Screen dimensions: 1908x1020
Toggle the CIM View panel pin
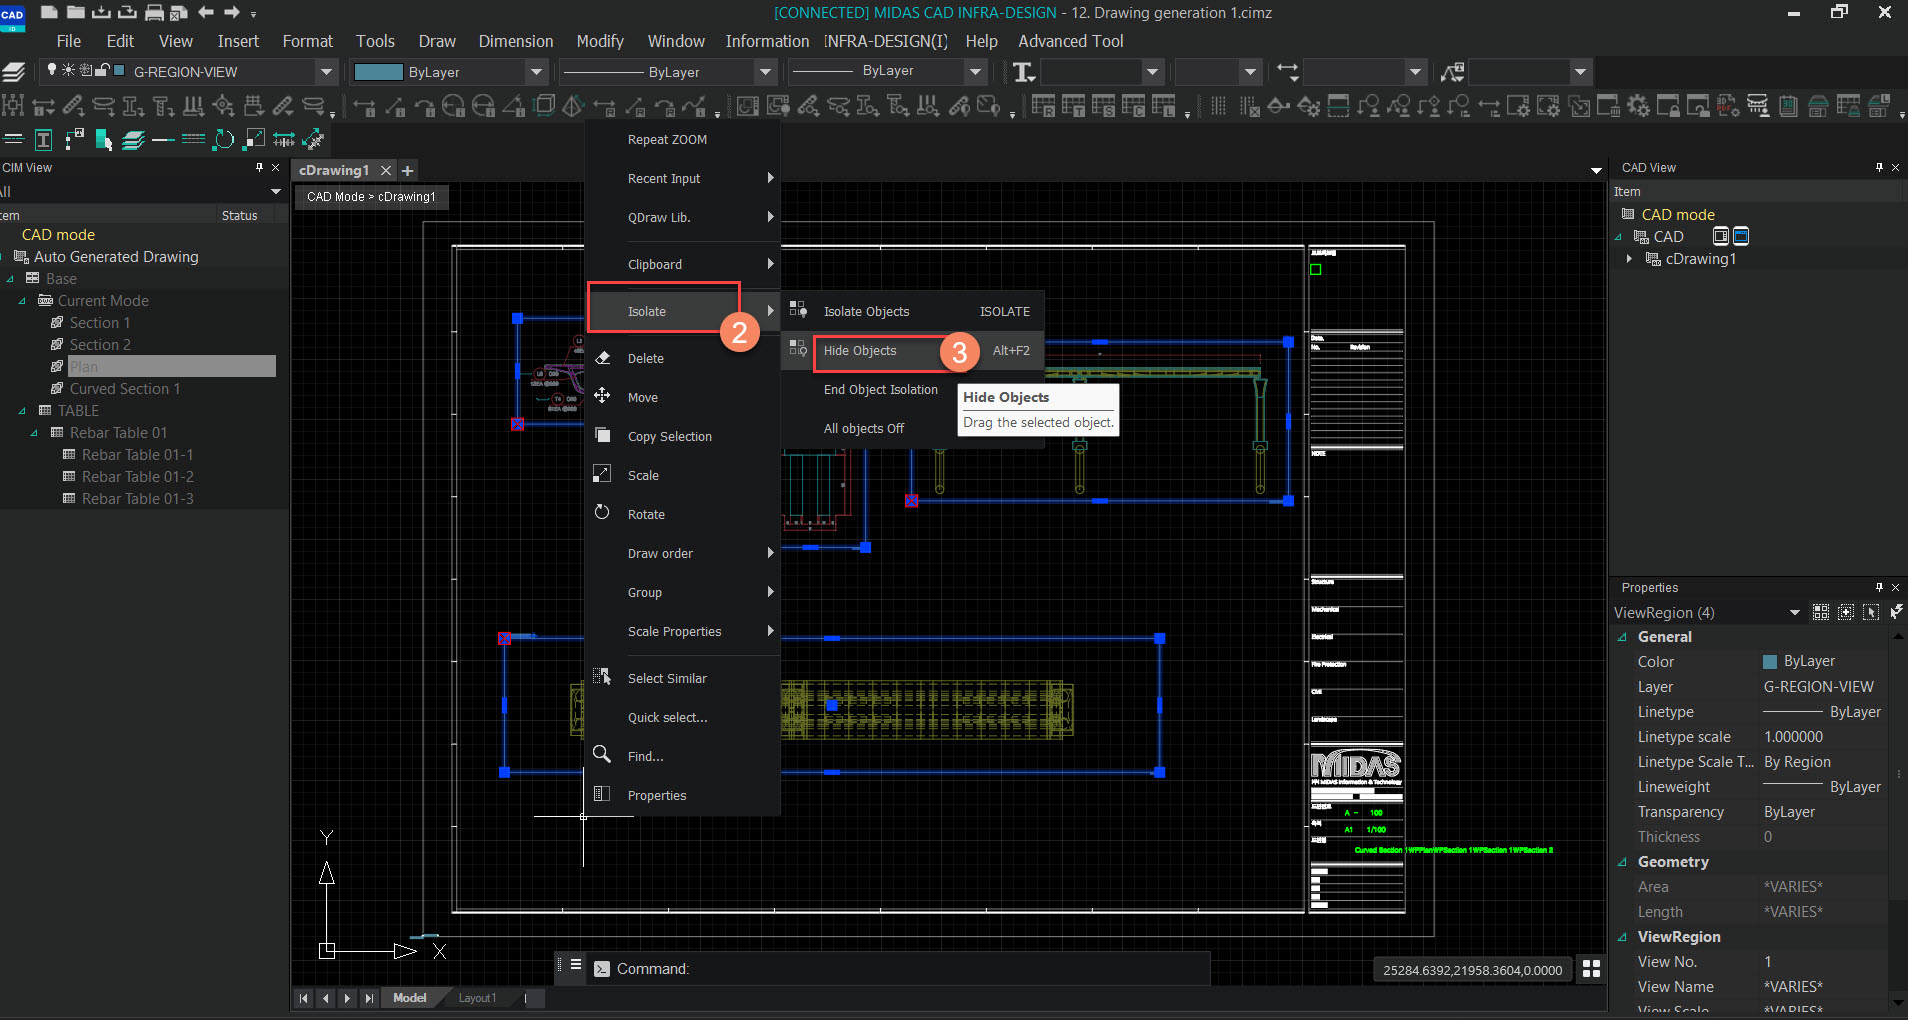tap(260, 167)
